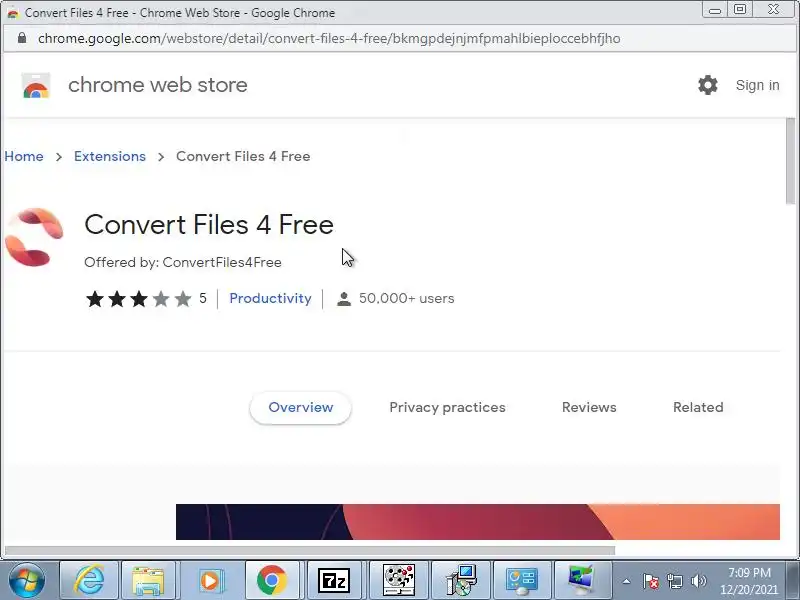Click the Sign in link
The height and width of the screenshot is (600, 800).
757,85
